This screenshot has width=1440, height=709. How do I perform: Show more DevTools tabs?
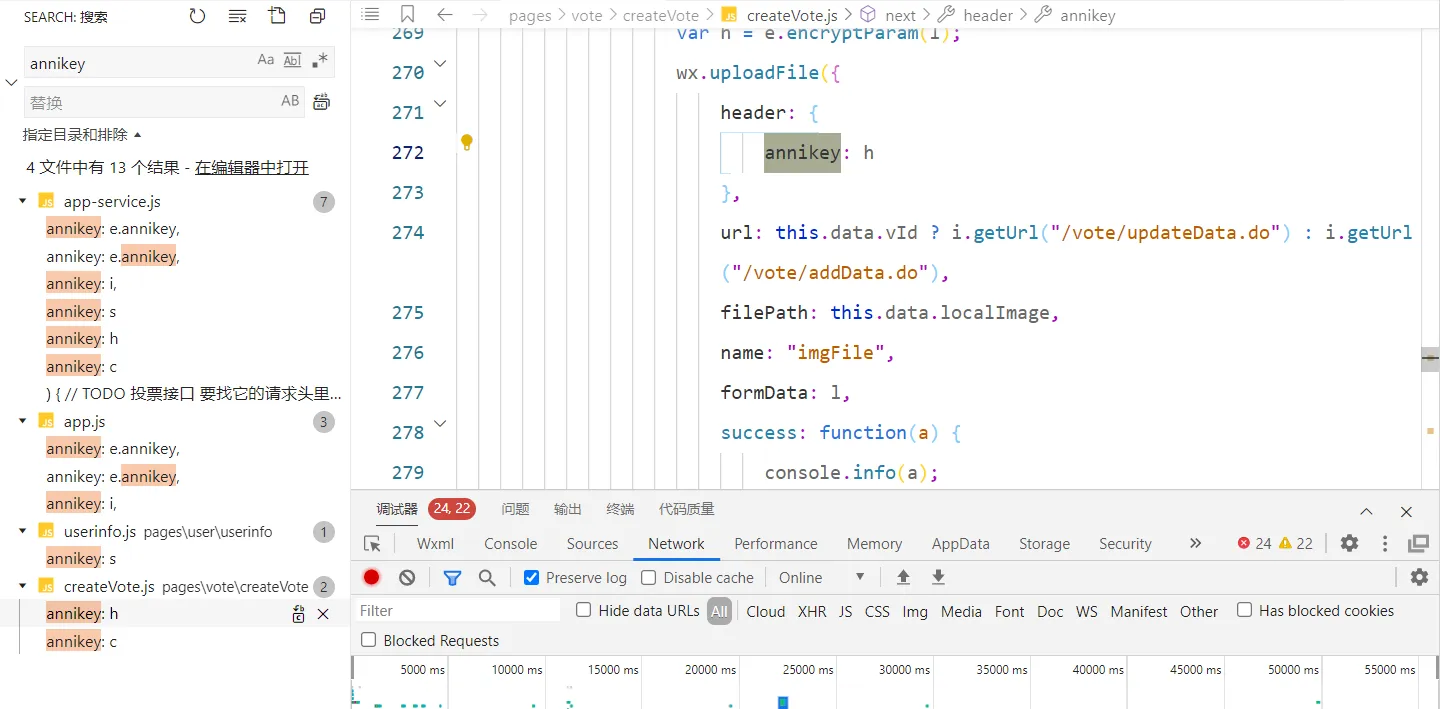pos(1195,543)
